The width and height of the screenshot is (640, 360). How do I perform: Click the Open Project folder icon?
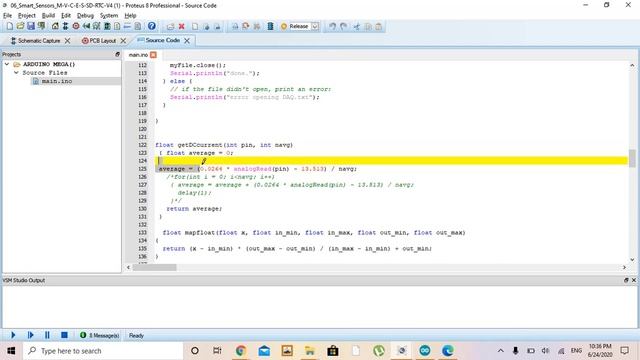pos(20,26)
